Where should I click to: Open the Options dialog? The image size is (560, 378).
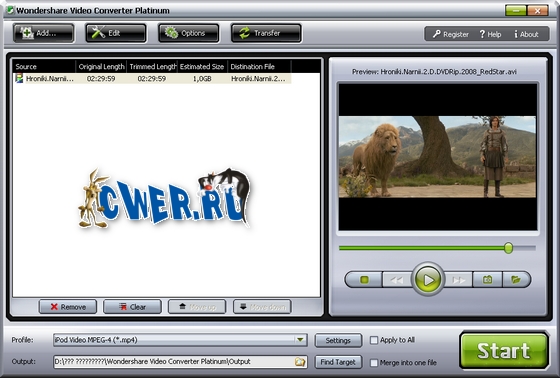[x=189, y=33]
